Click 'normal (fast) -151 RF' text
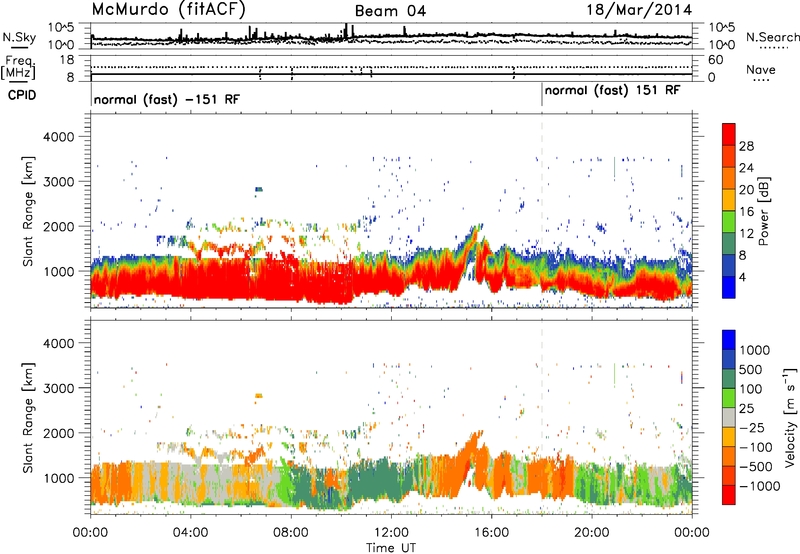Viewport: 800px width, 554px height. (167, 99)
